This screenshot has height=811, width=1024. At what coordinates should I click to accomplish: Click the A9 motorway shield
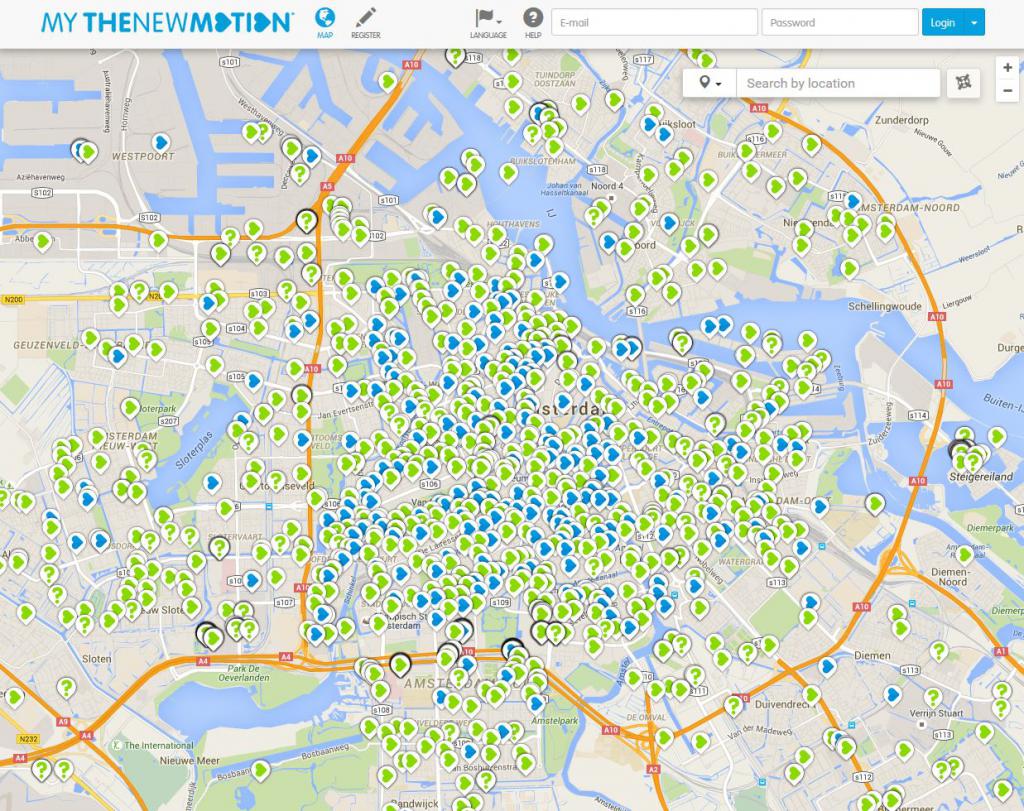(63, 722)
